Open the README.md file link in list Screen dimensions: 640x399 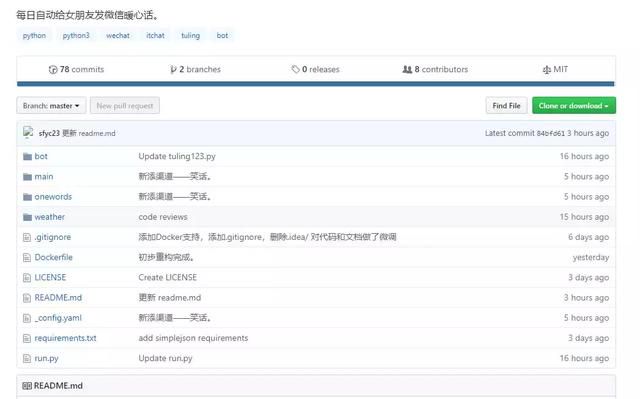[x=58, y=298]
